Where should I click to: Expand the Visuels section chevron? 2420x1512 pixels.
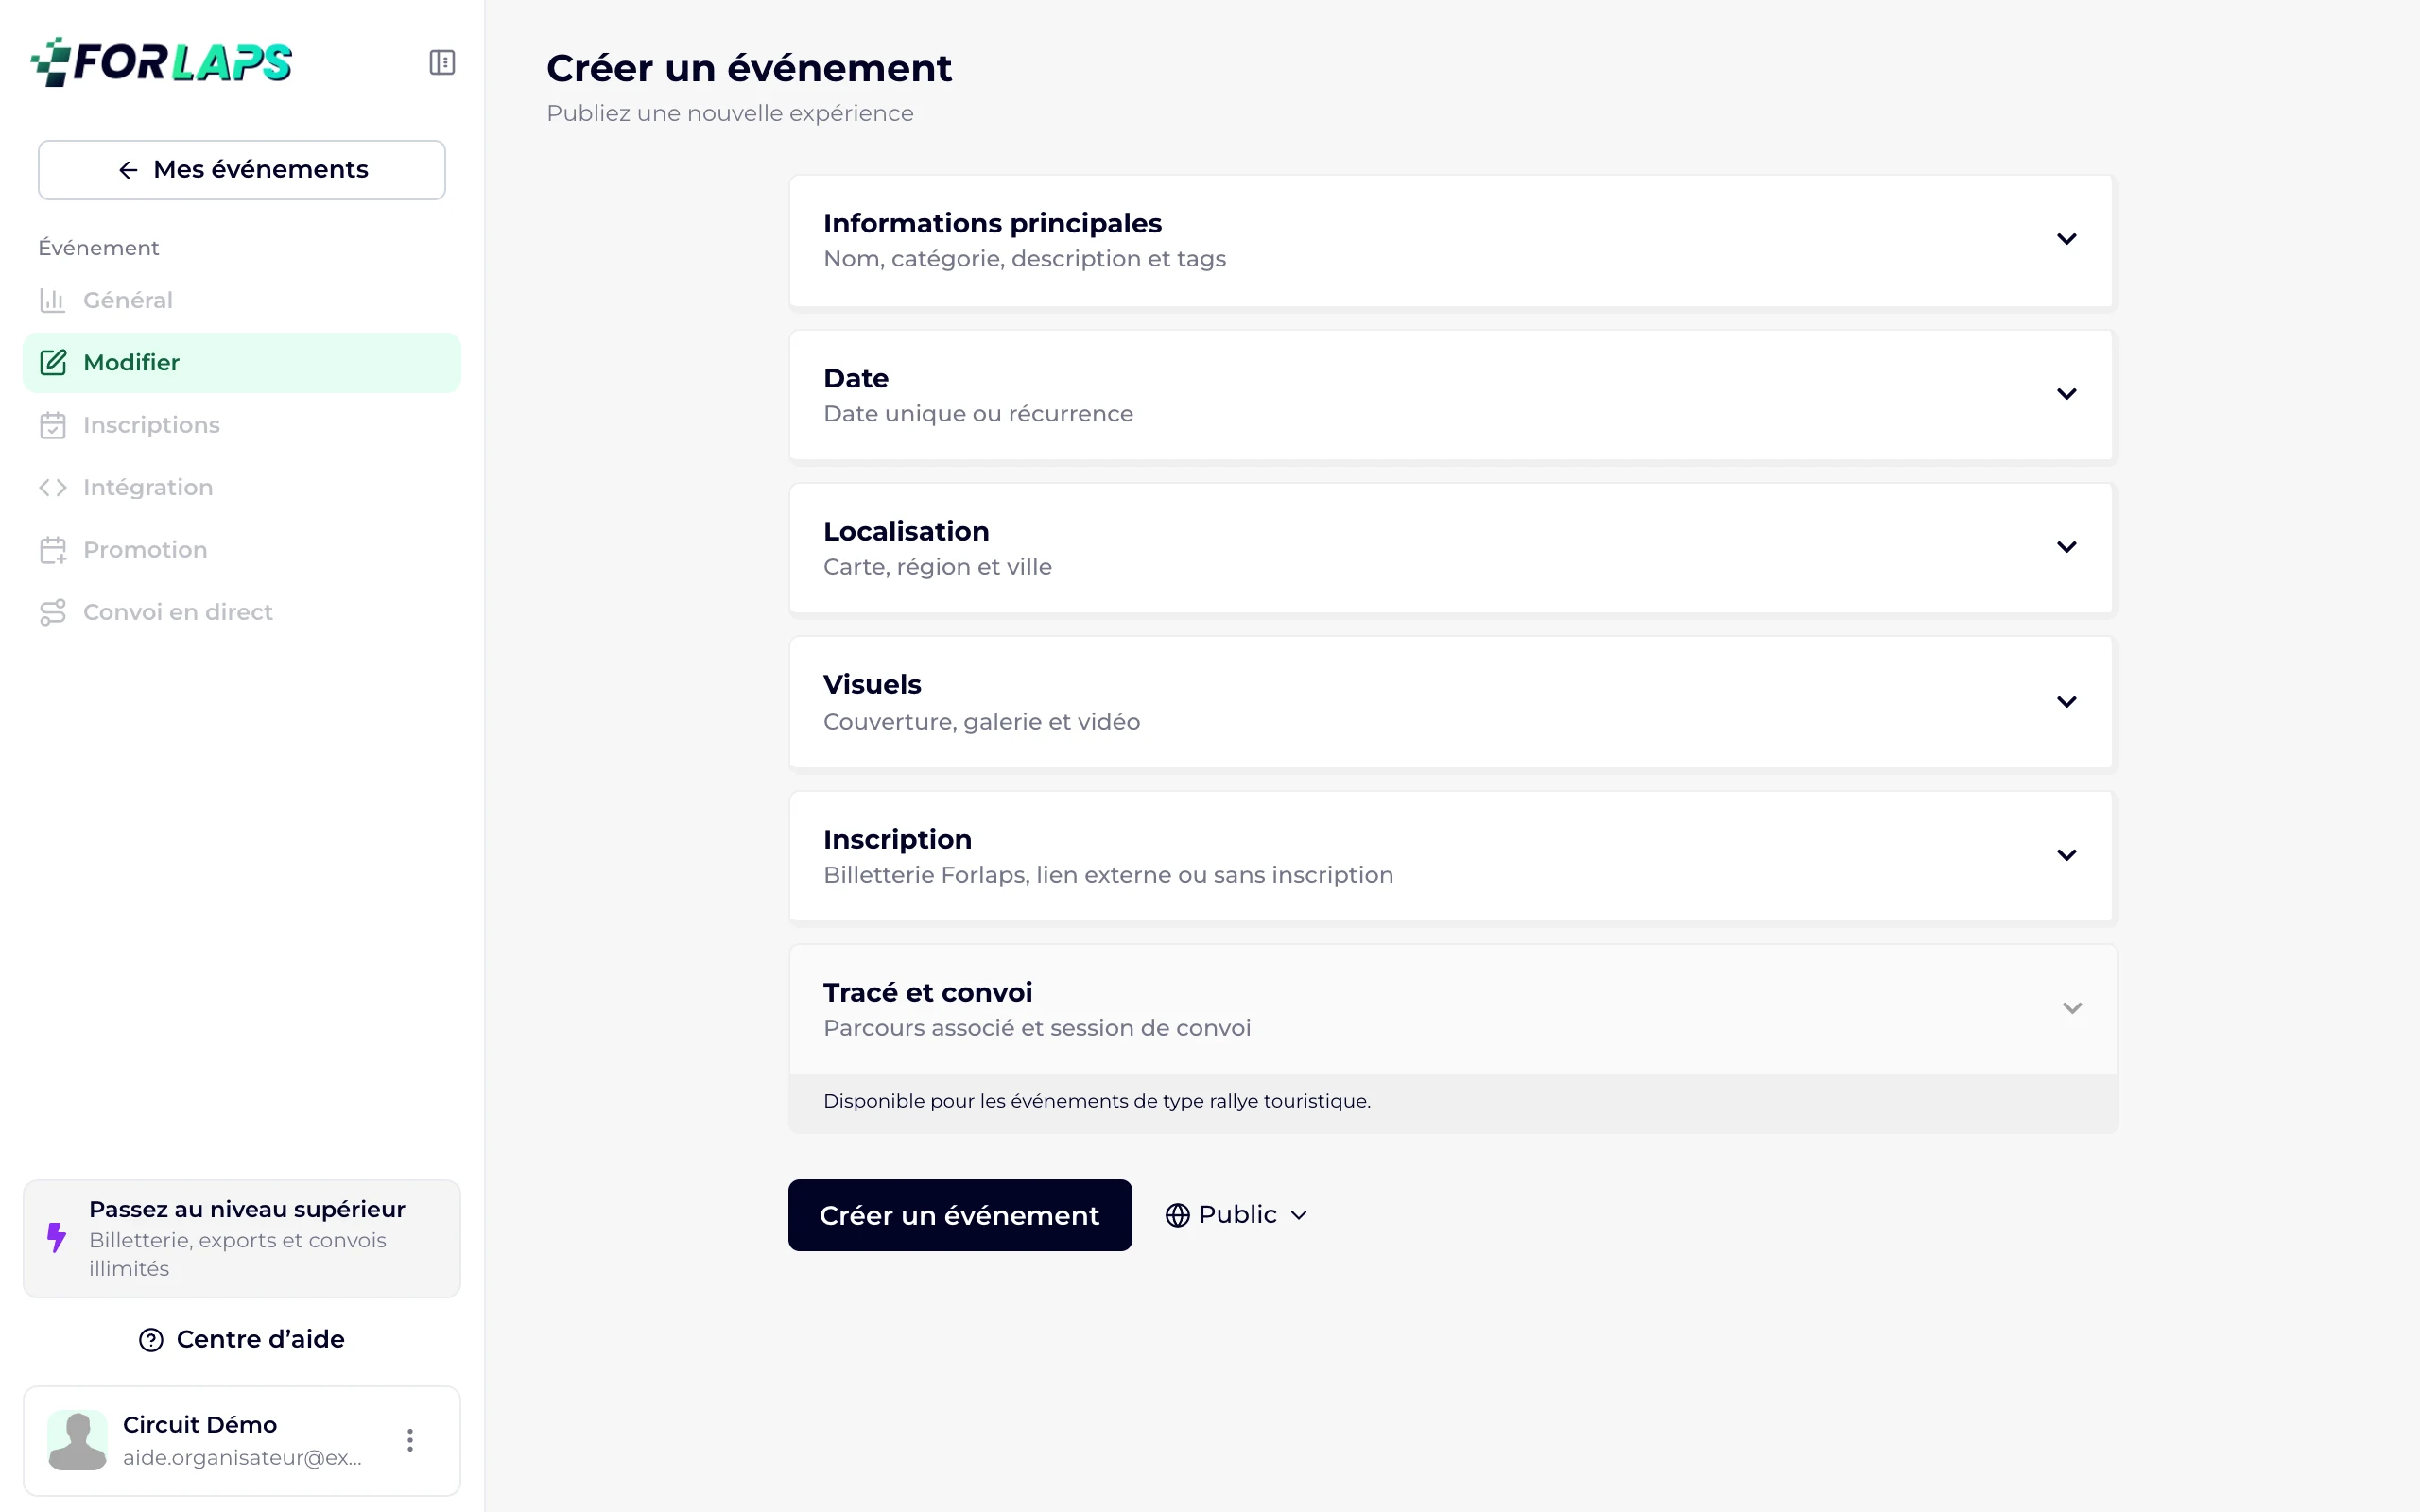(x=2067, y=702)
